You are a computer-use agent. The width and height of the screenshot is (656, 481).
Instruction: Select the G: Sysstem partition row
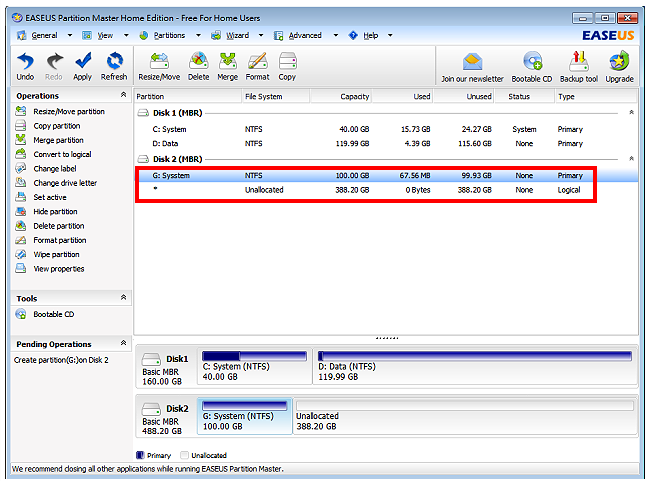(x=386, y=176)
